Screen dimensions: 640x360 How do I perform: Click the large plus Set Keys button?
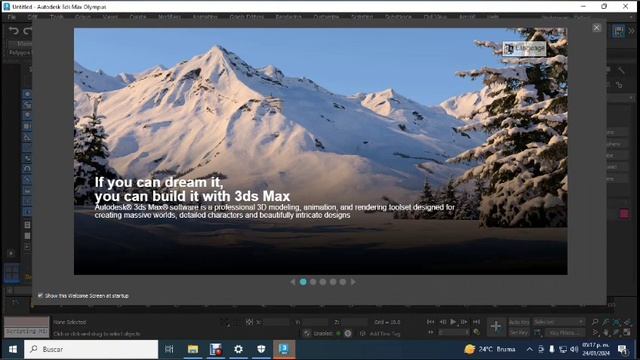click(496, 327)
